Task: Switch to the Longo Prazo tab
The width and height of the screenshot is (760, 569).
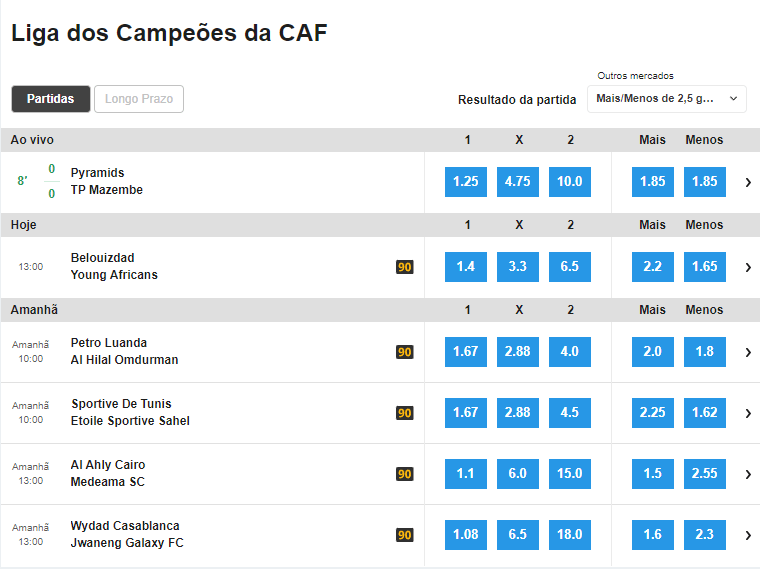Action: [x=139, y=99]
